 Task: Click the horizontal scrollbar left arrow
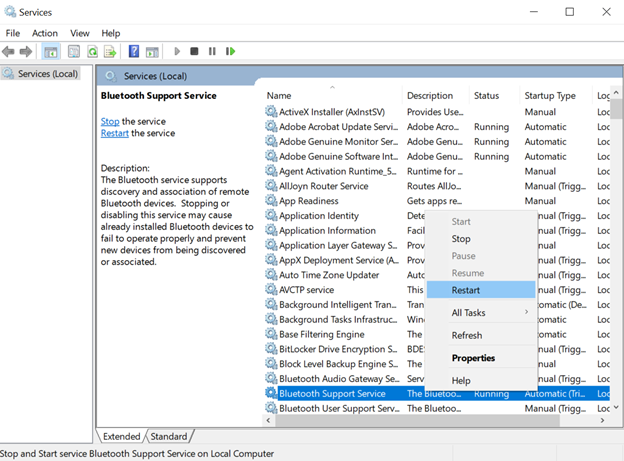click(268, 420)
